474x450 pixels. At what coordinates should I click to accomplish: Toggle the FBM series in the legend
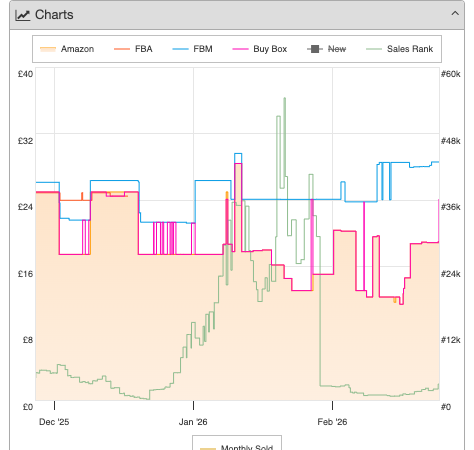pos(193,49)
